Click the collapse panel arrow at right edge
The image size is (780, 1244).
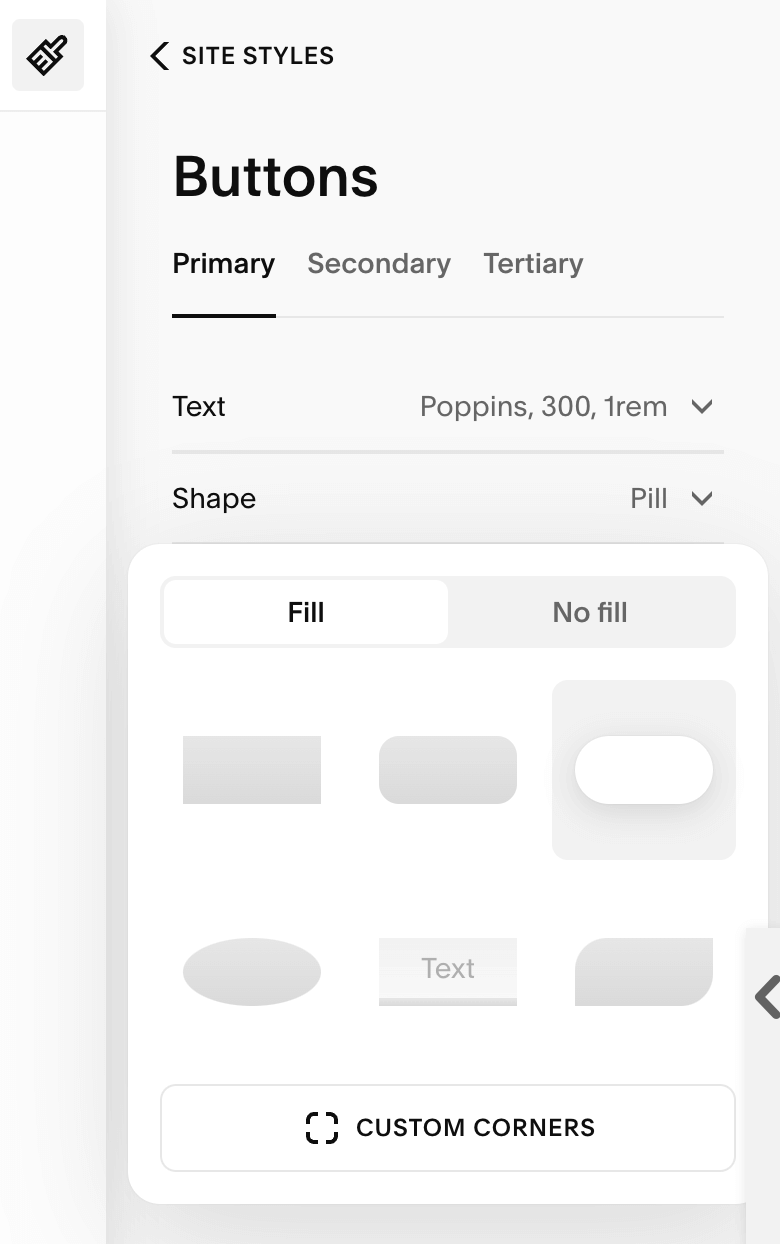766,996
